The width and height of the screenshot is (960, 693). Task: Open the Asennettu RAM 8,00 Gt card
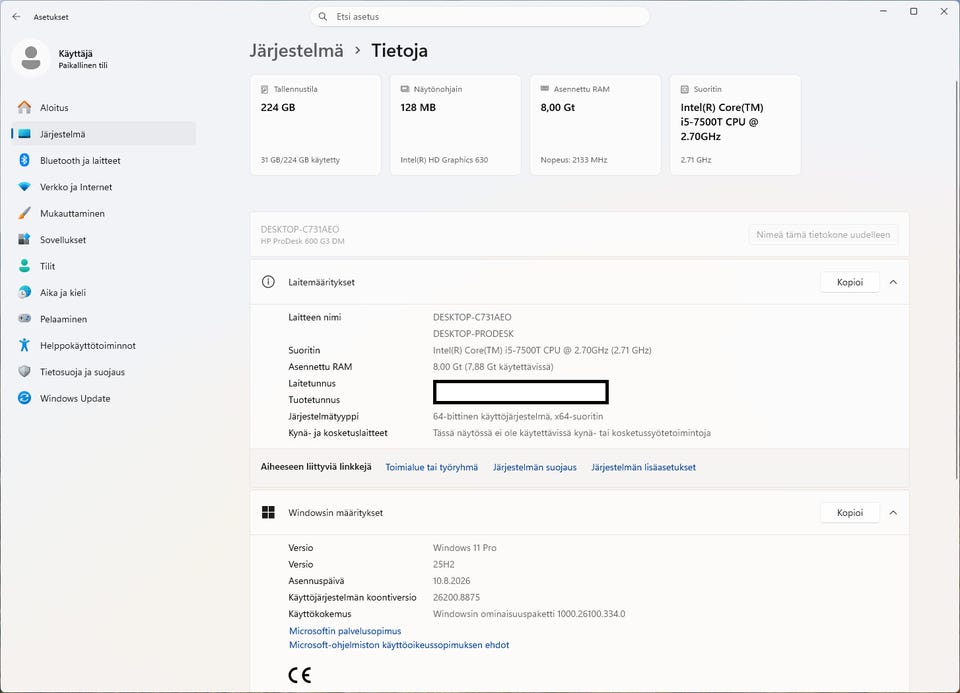[595, 125]
